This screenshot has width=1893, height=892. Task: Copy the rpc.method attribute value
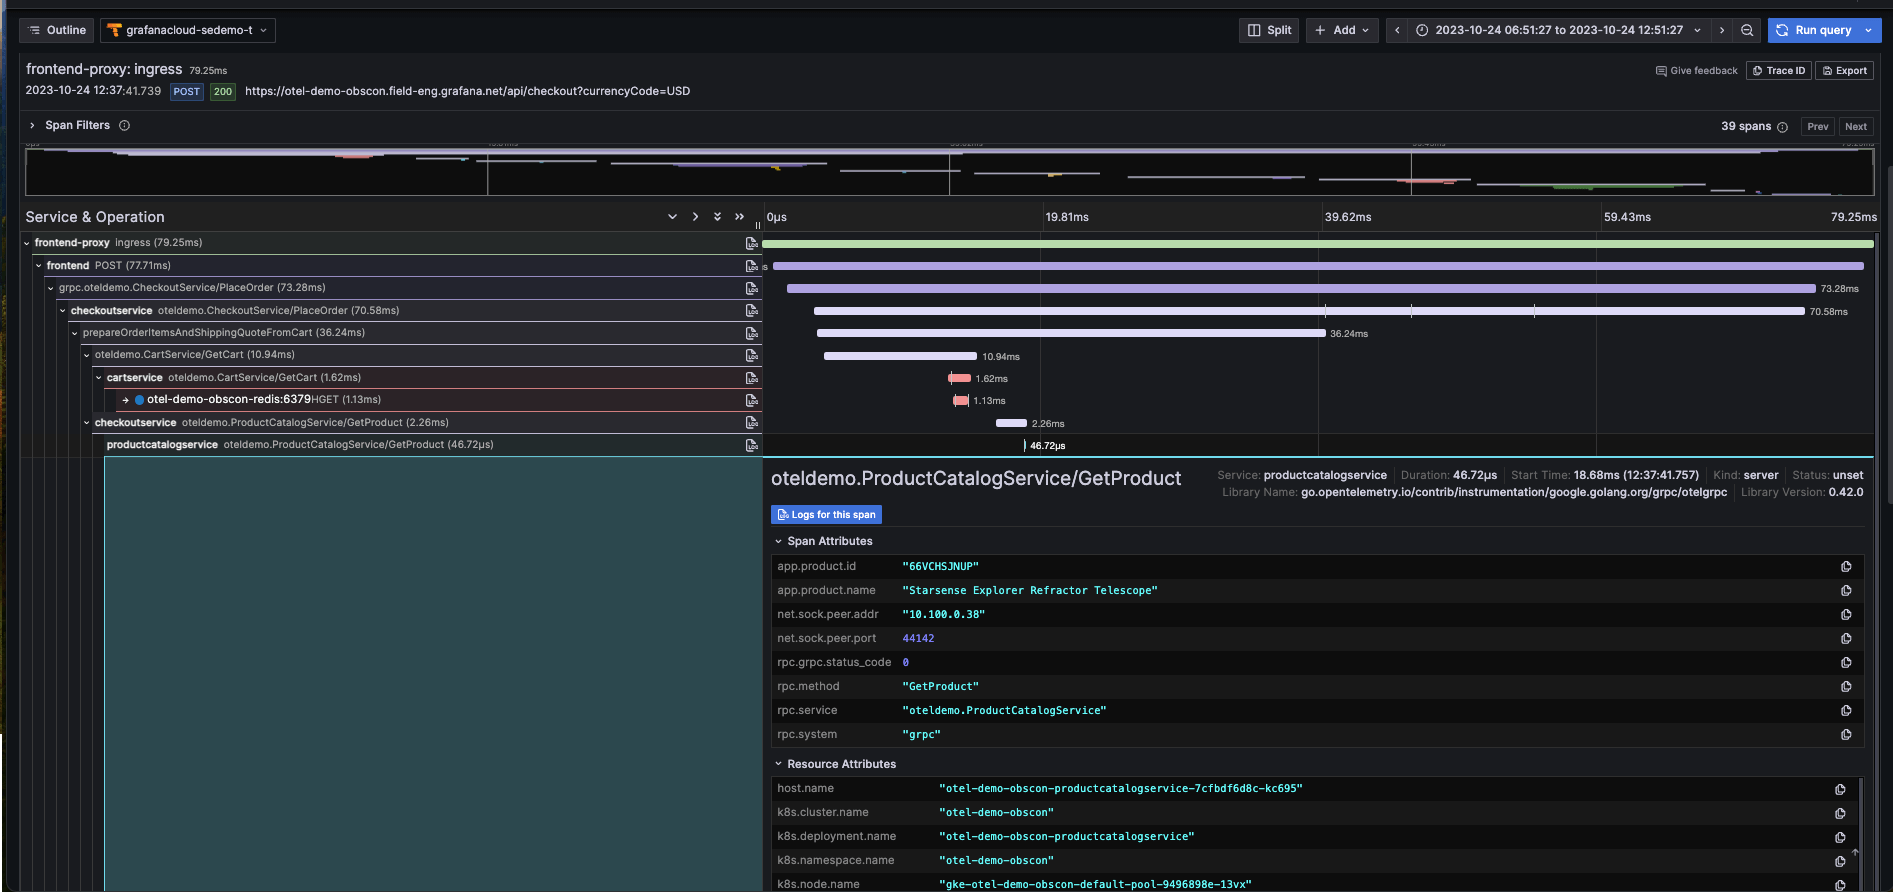pyautogui.click(x=1846, y=687)
